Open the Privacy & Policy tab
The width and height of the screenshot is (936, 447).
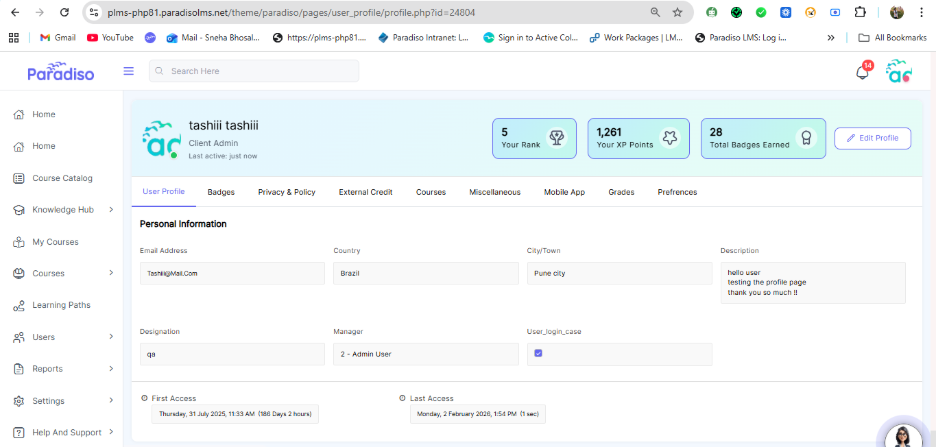tap(286, 192)
